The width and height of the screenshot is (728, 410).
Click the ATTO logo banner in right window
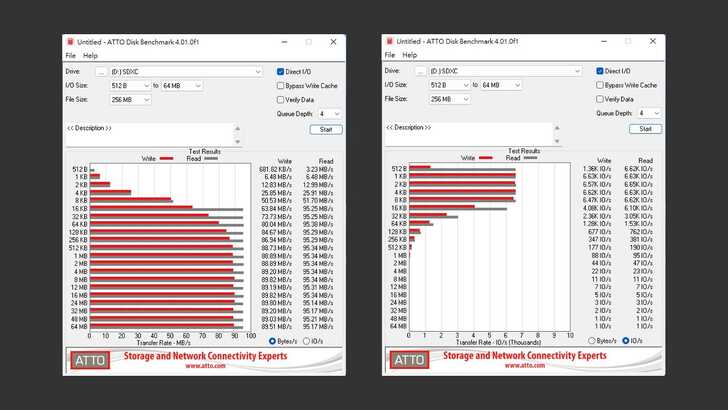tap(410, 360)
